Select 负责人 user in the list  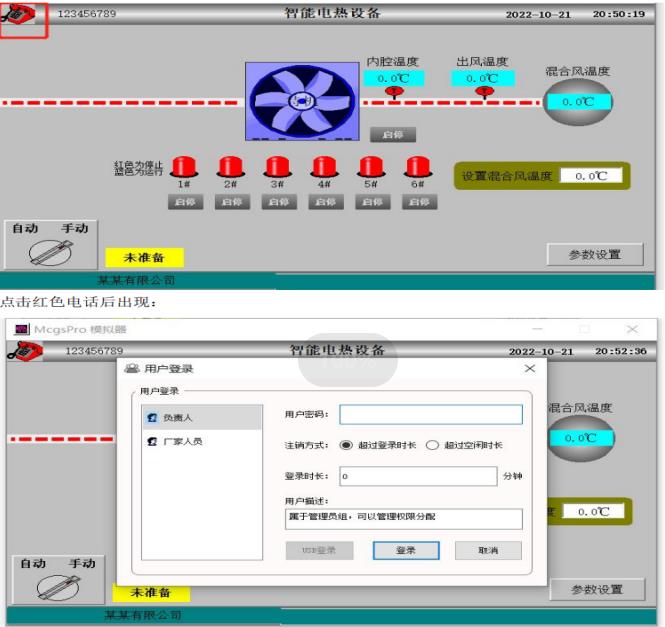point(202,417)
